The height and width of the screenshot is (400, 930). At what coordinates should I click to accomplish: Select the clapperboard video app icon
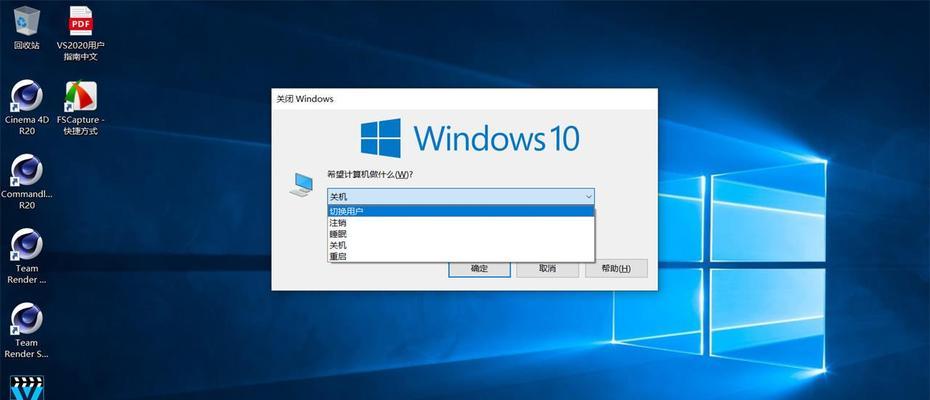pos(27,388)
